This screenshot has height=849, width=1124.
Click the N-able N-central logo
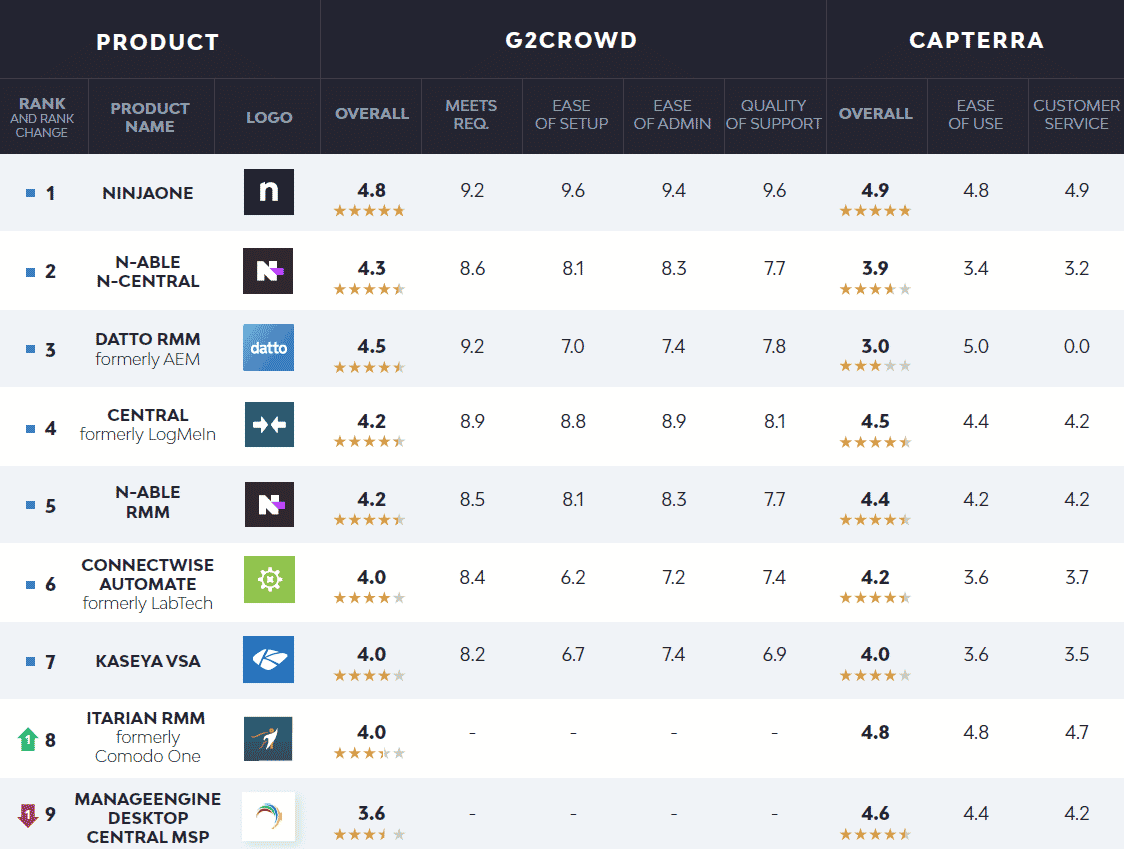[x=268, y=271]
